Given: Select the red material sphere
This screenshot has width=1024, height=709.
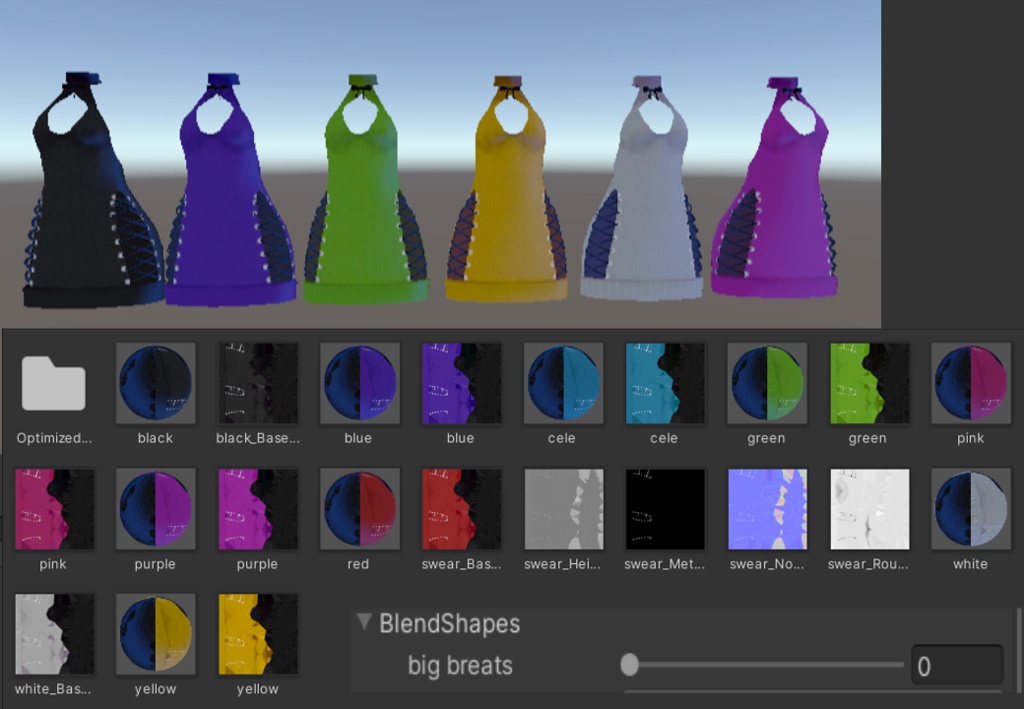Looking at the screenshot, I should click(x=359, y=509).
